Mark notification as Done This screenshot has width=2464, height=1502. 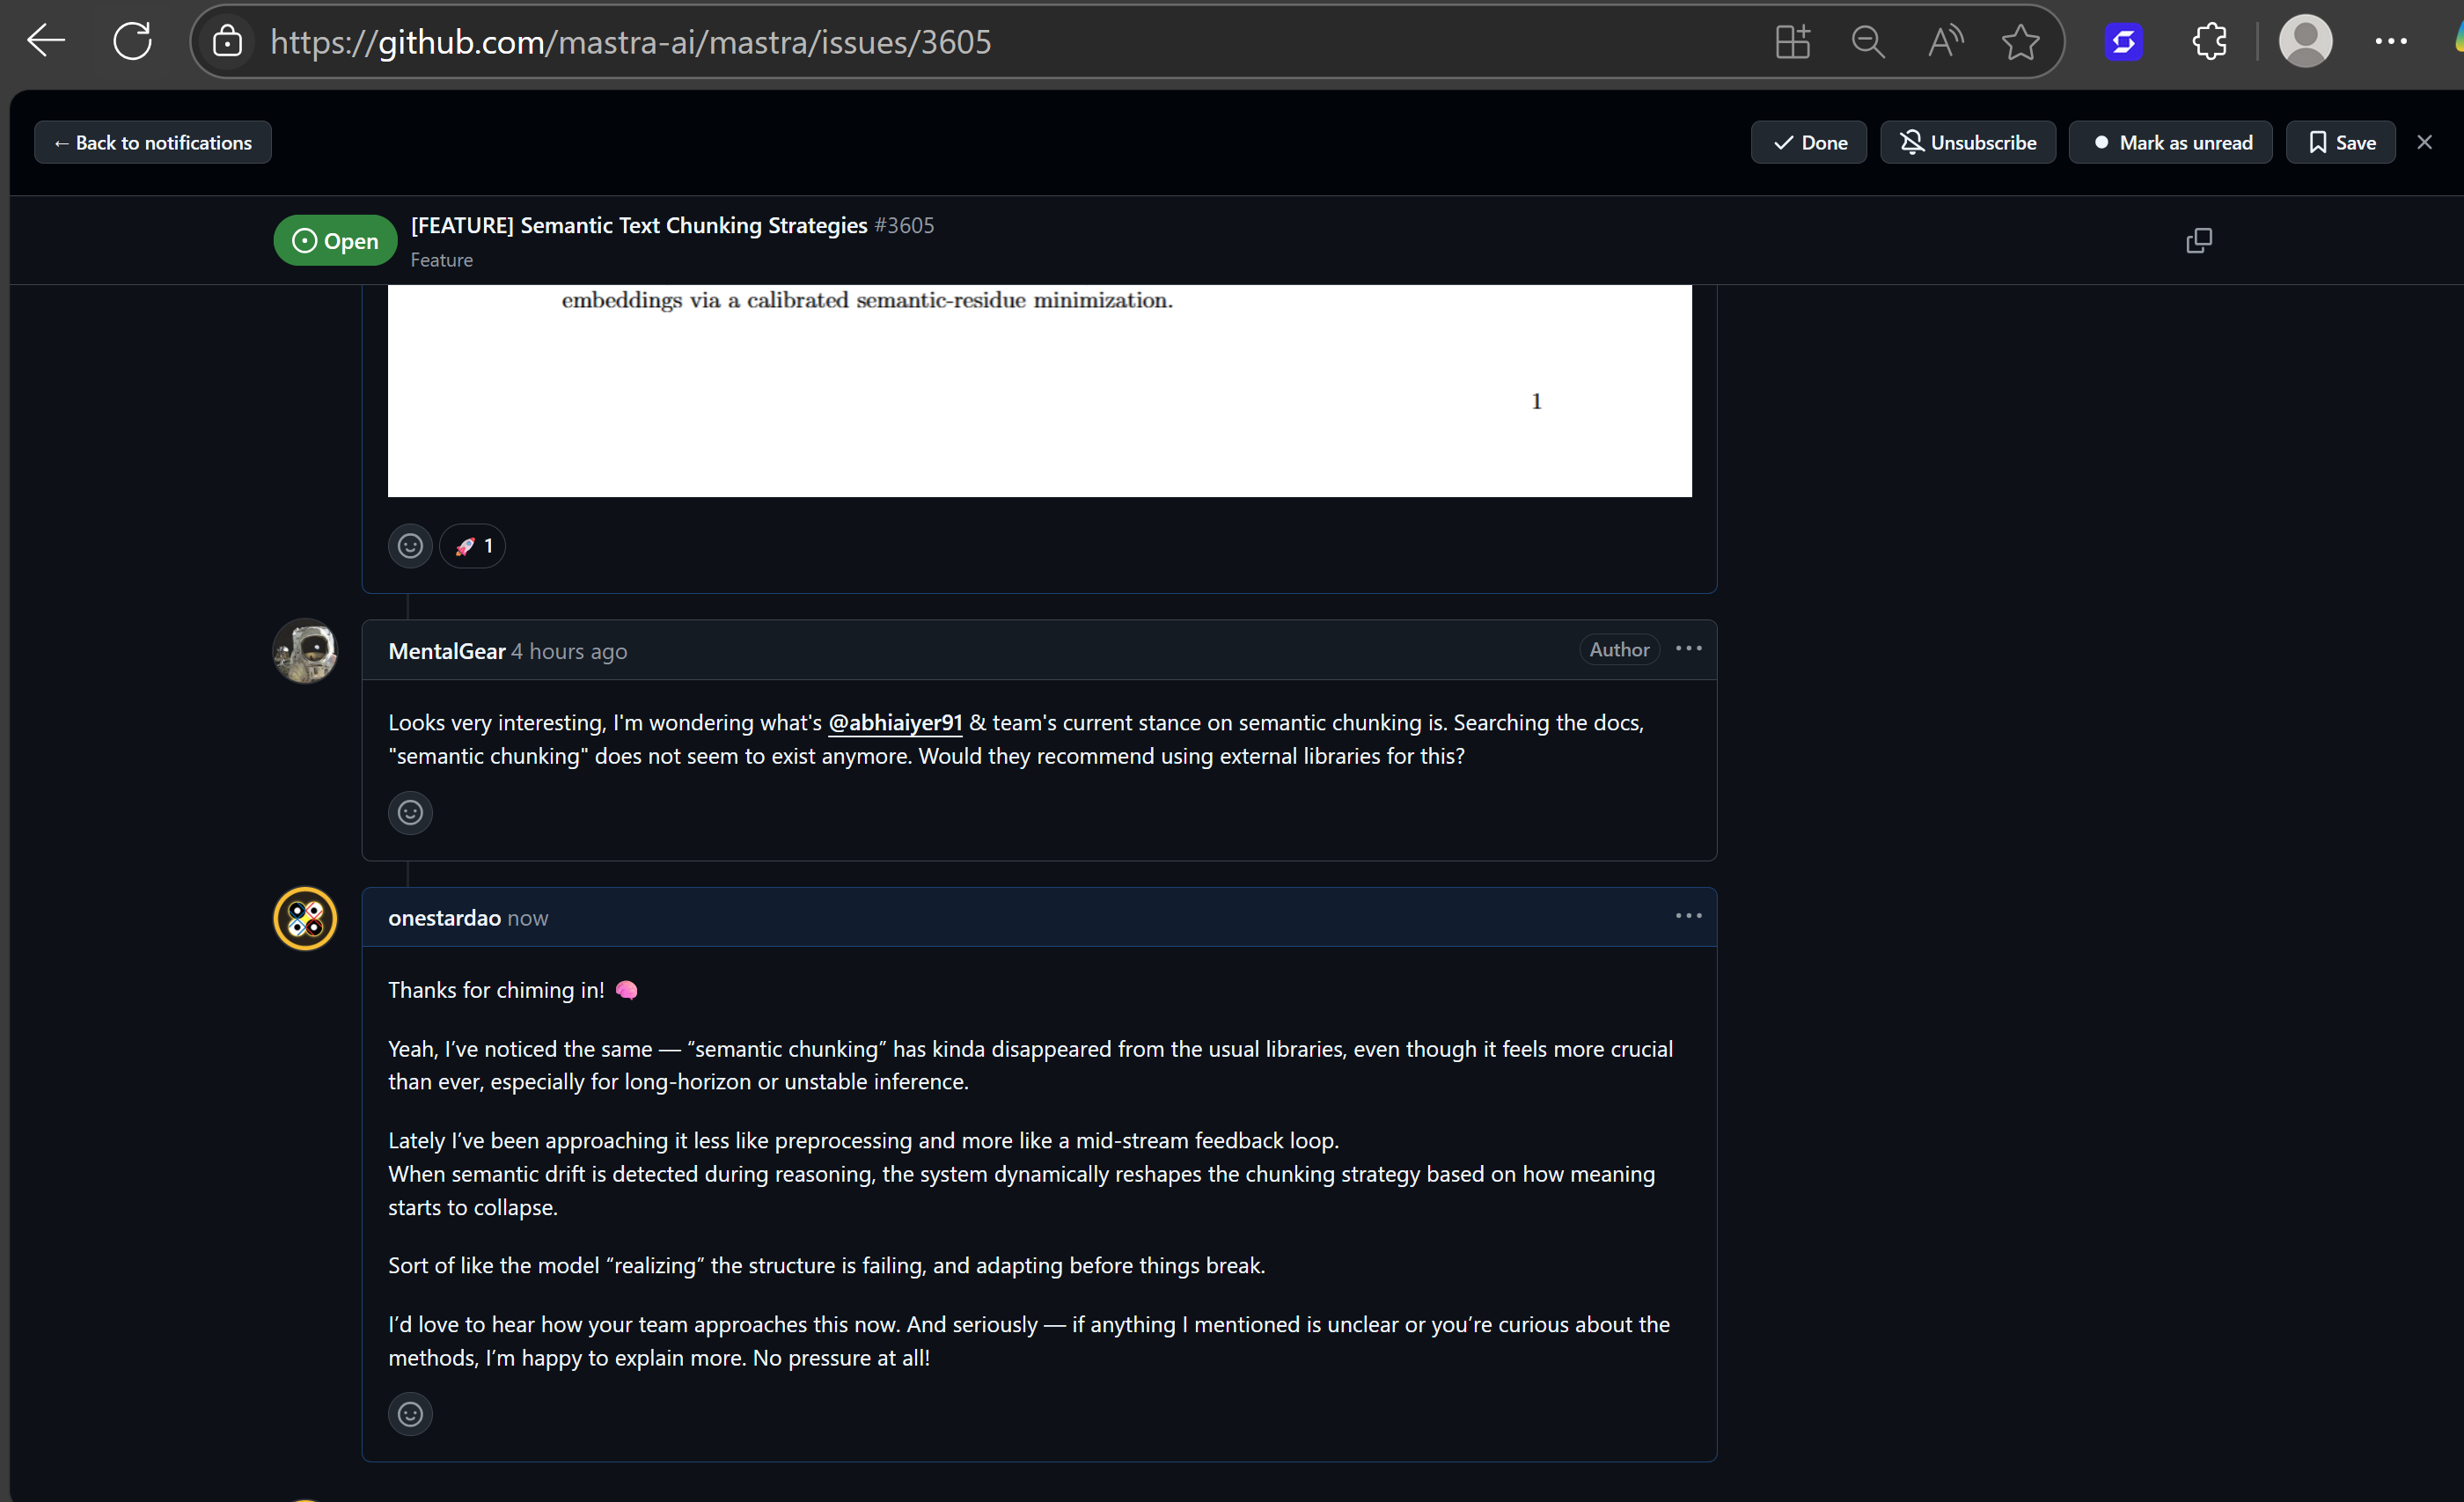pyautogui.click(x=1809, y=142)
